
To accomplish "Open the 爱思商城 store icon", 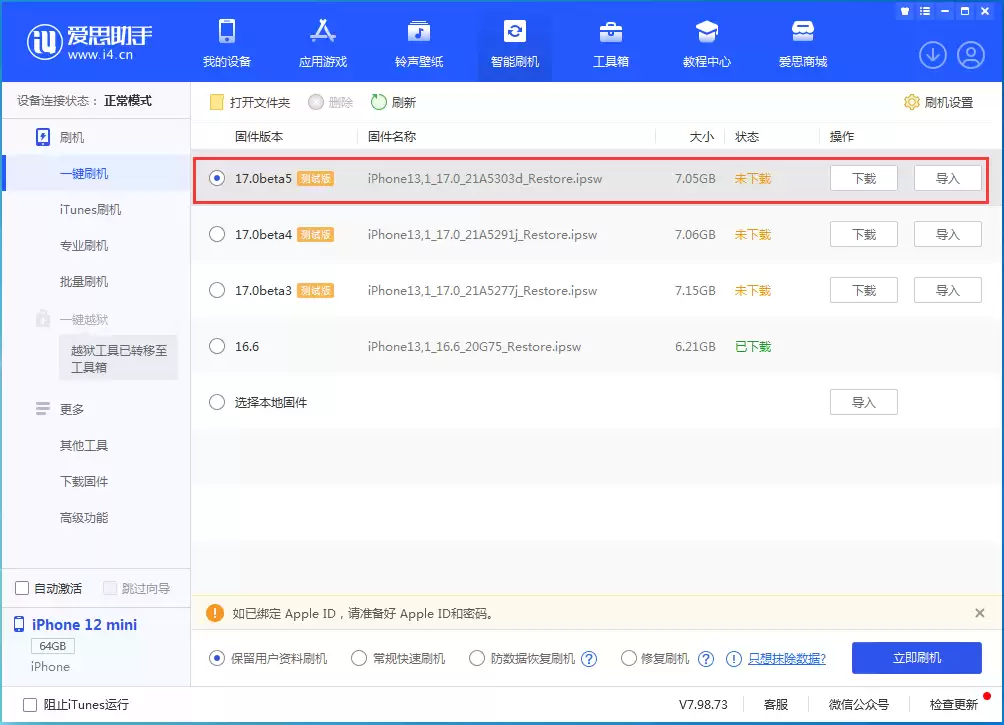I will click(803, 31).
